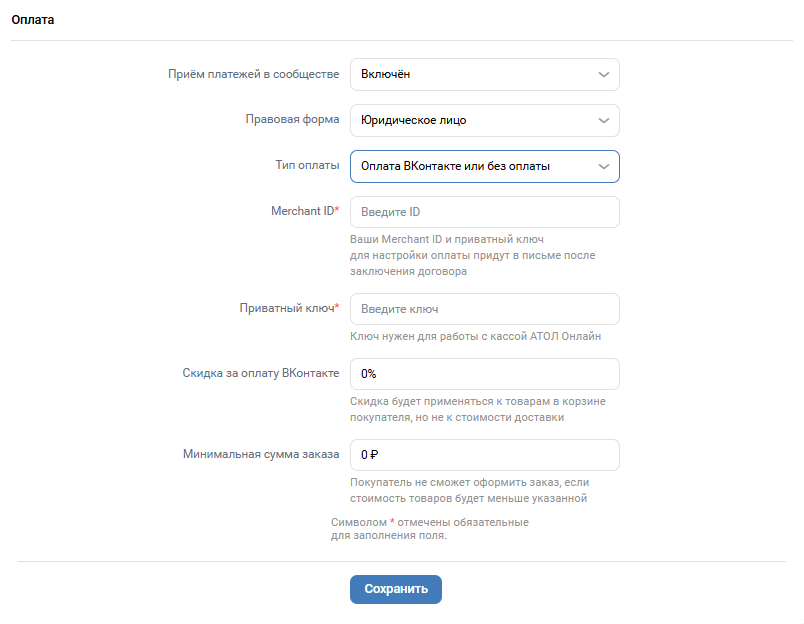Screen dimensions: 804x624
Task: Focus the Merchant ID input field
Action: 485,212
